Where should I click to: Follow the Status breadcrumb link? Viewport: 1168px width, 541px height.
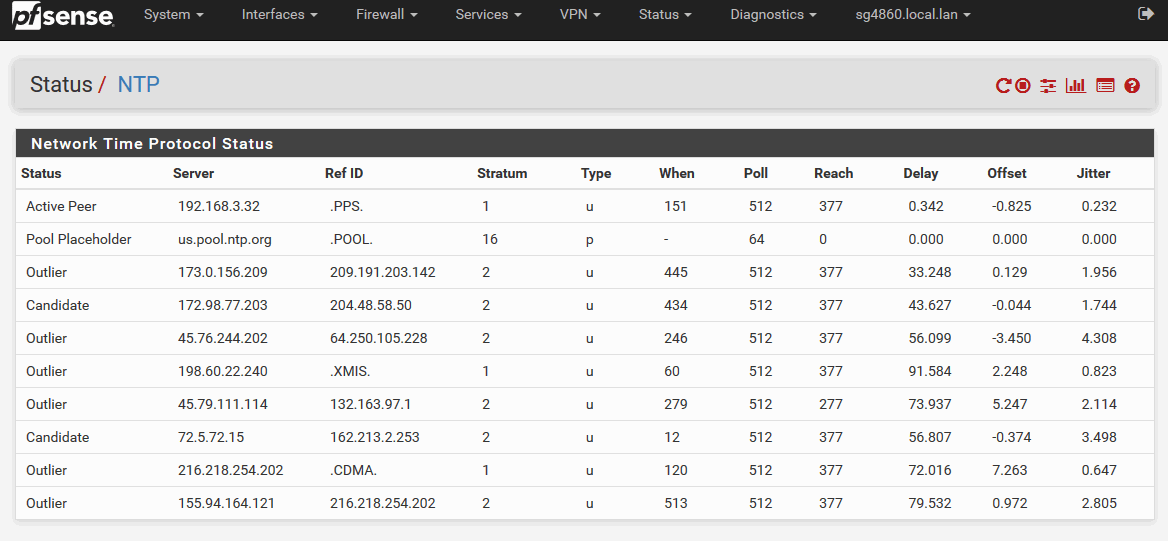(x=61, y=84)
